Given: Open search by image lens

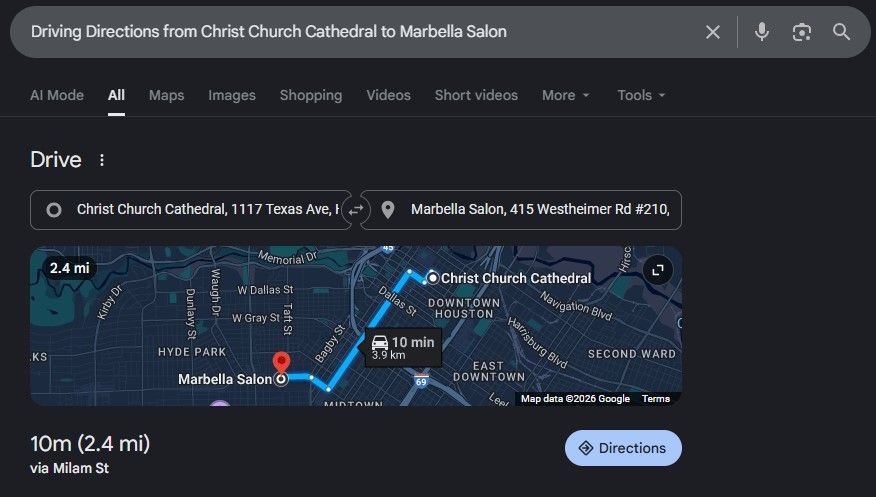Looking at the screenshot, I should click(801, 32).
